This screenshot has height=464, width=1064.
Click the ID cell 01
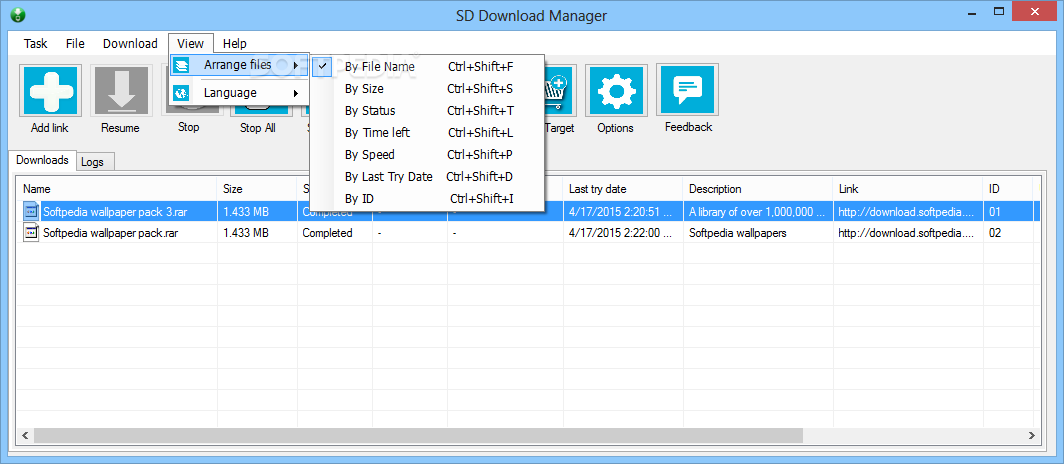coord(995,212)
